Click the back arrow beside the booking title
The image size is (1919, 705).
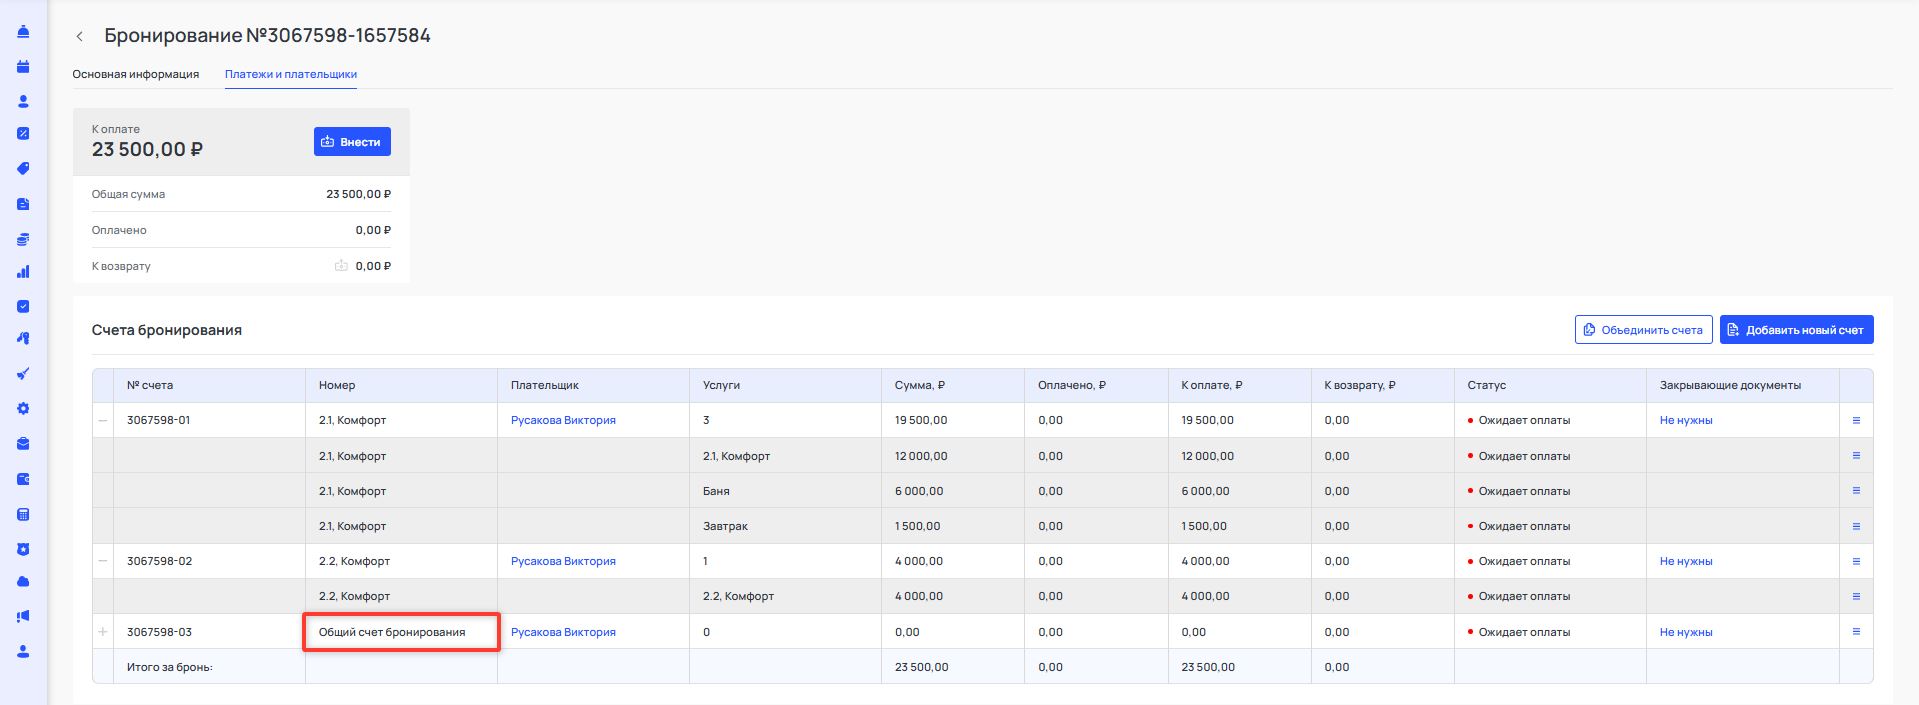pos(80,36)
